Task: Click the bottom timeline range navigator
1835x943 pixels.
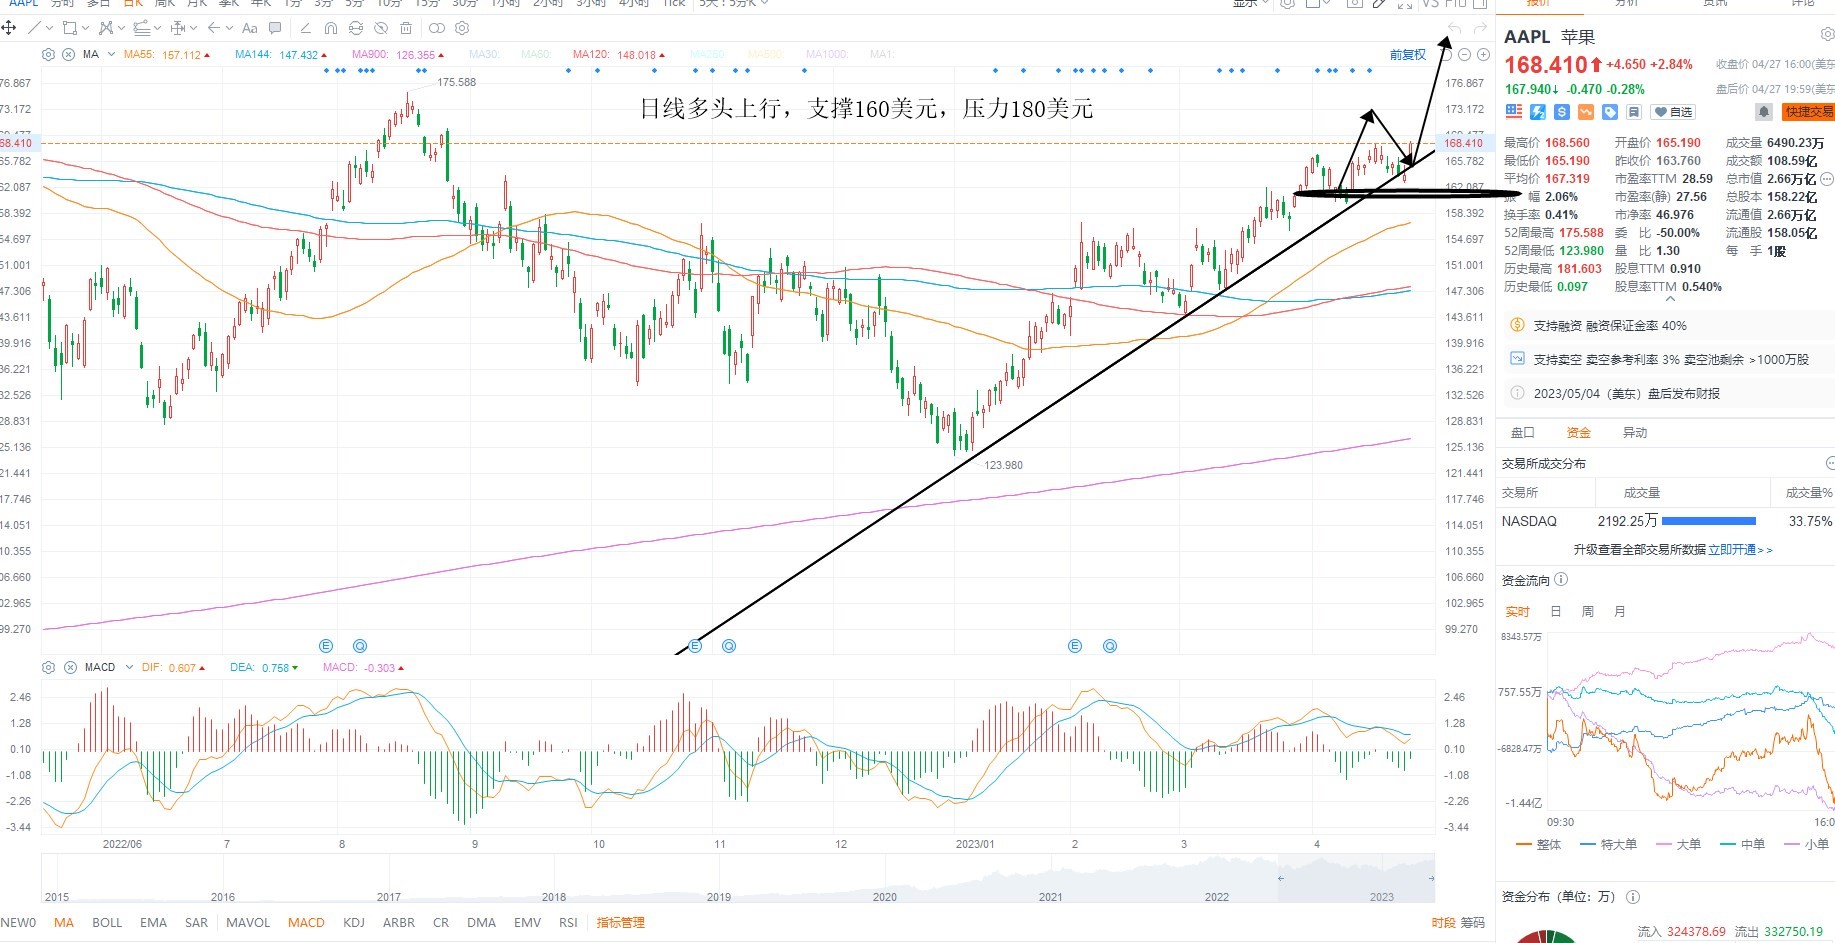Action: tap(738, 879)
